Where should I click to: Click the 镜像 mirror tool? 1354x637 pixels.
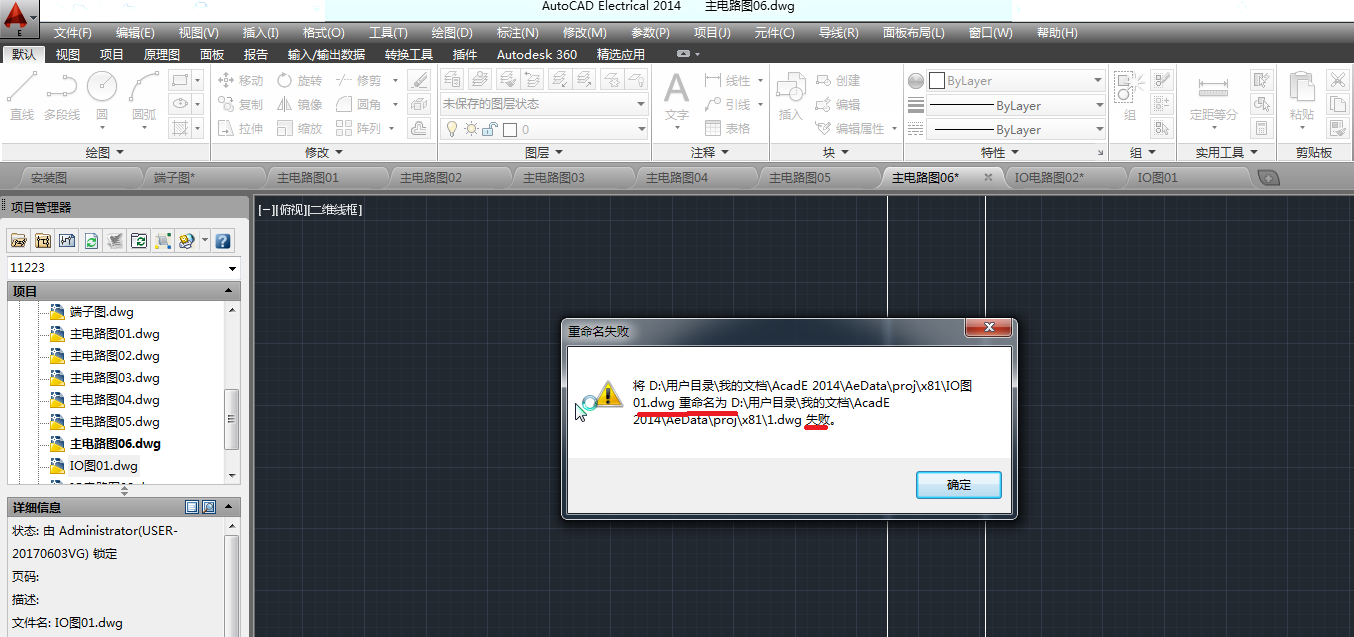point(299,104)
